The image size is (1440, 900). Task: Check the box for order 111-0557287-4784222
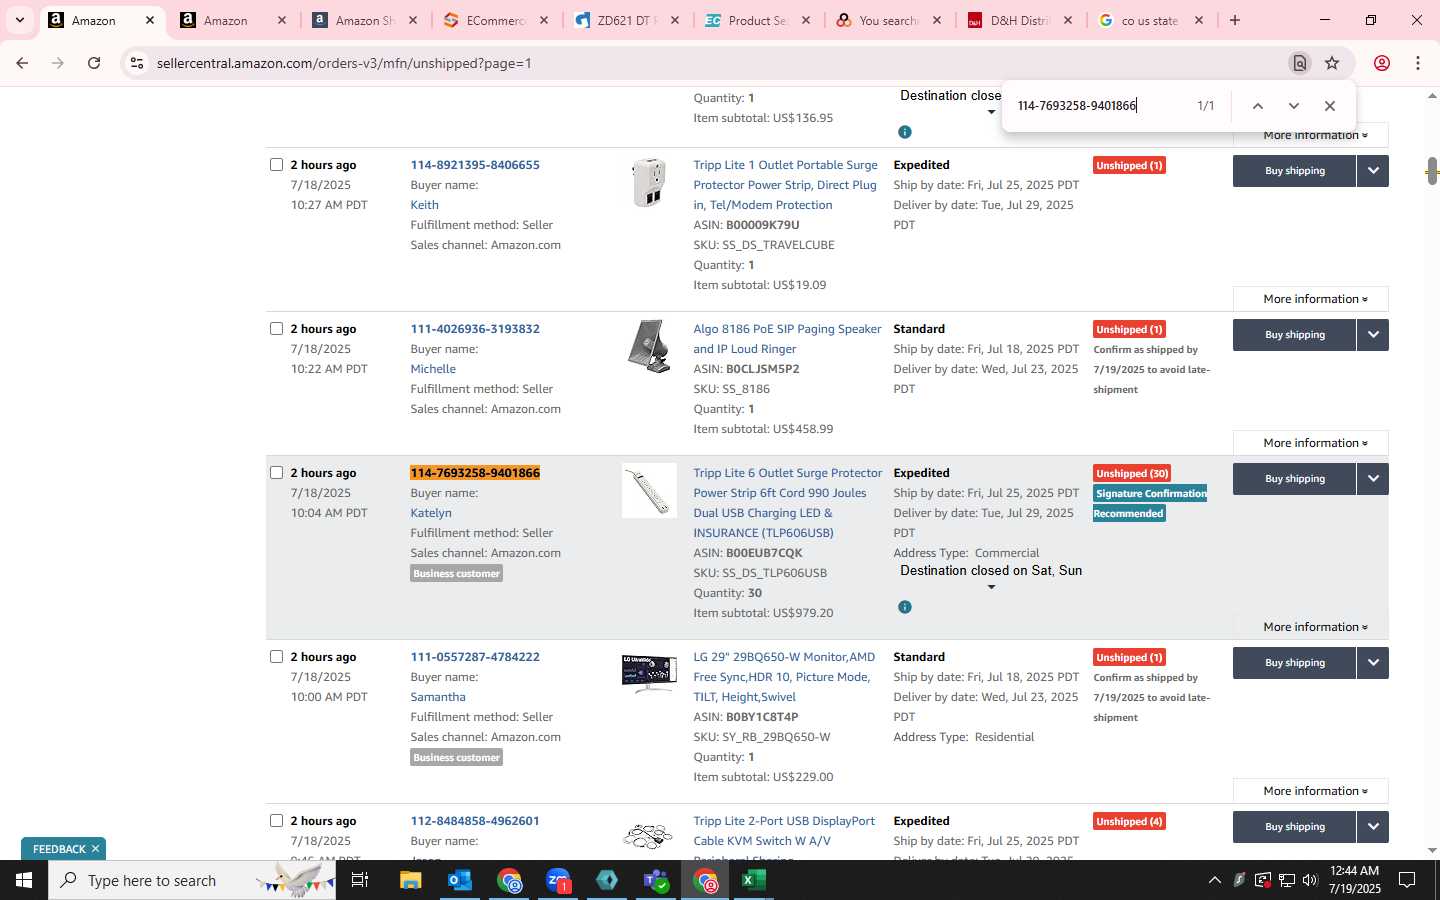point(277,656)
